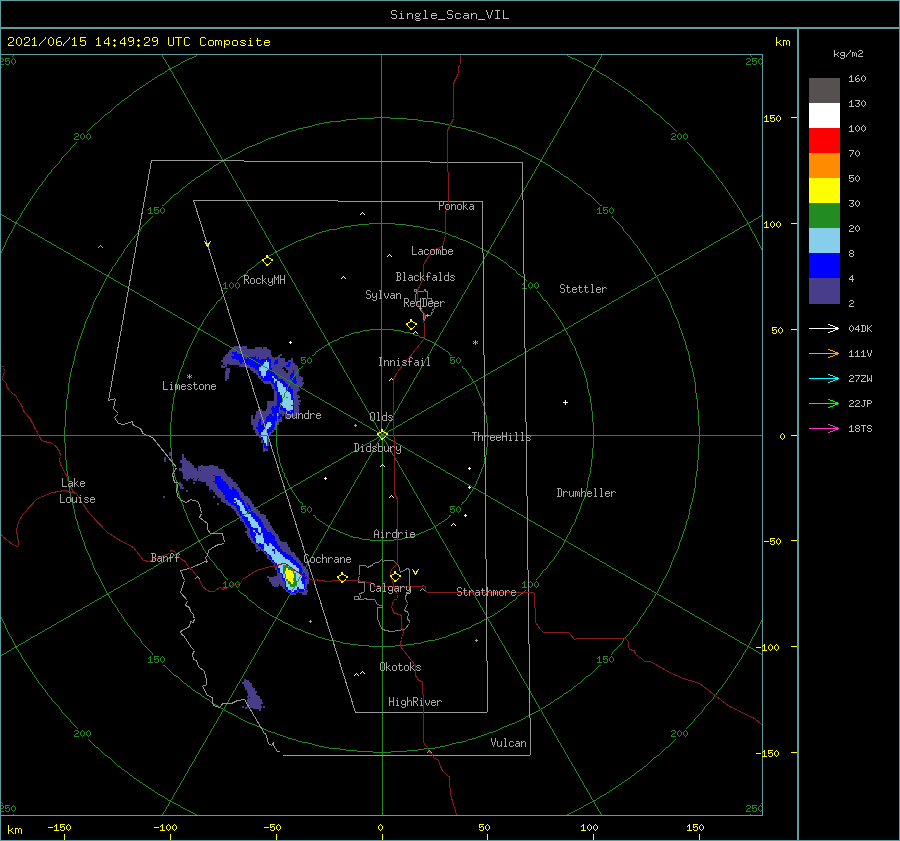Click the Banff label
This screenshot has height=841, width=900.
pos(165,557)
